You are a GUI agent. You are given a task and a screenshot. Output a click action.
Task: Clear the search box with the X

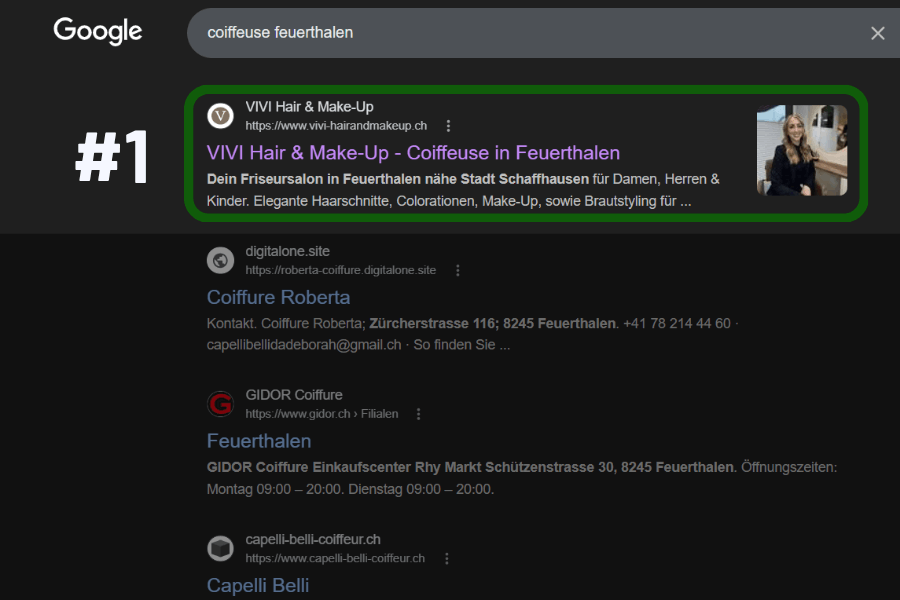[x=877, y=33]
